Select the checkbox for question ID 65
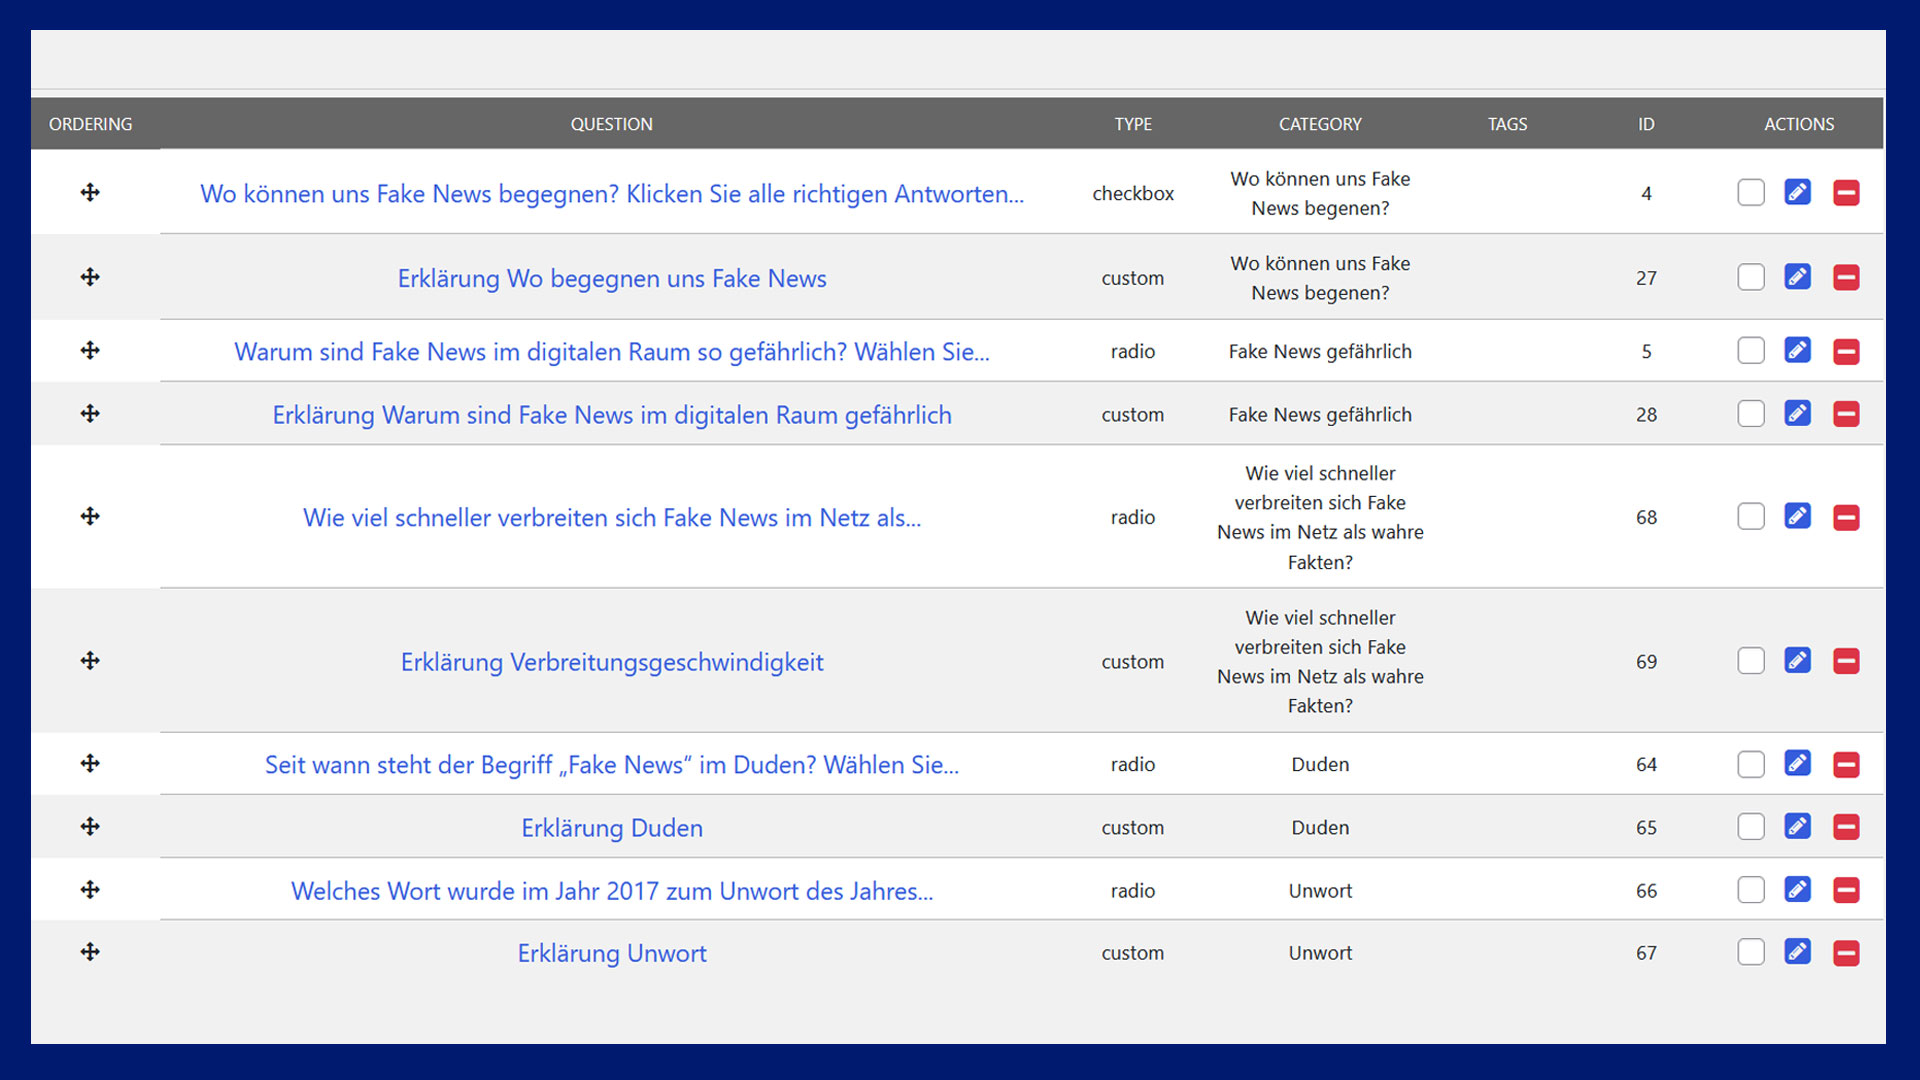Screen dimensions: 1920x1080 pyautogui.click(x=1751, y=826)
